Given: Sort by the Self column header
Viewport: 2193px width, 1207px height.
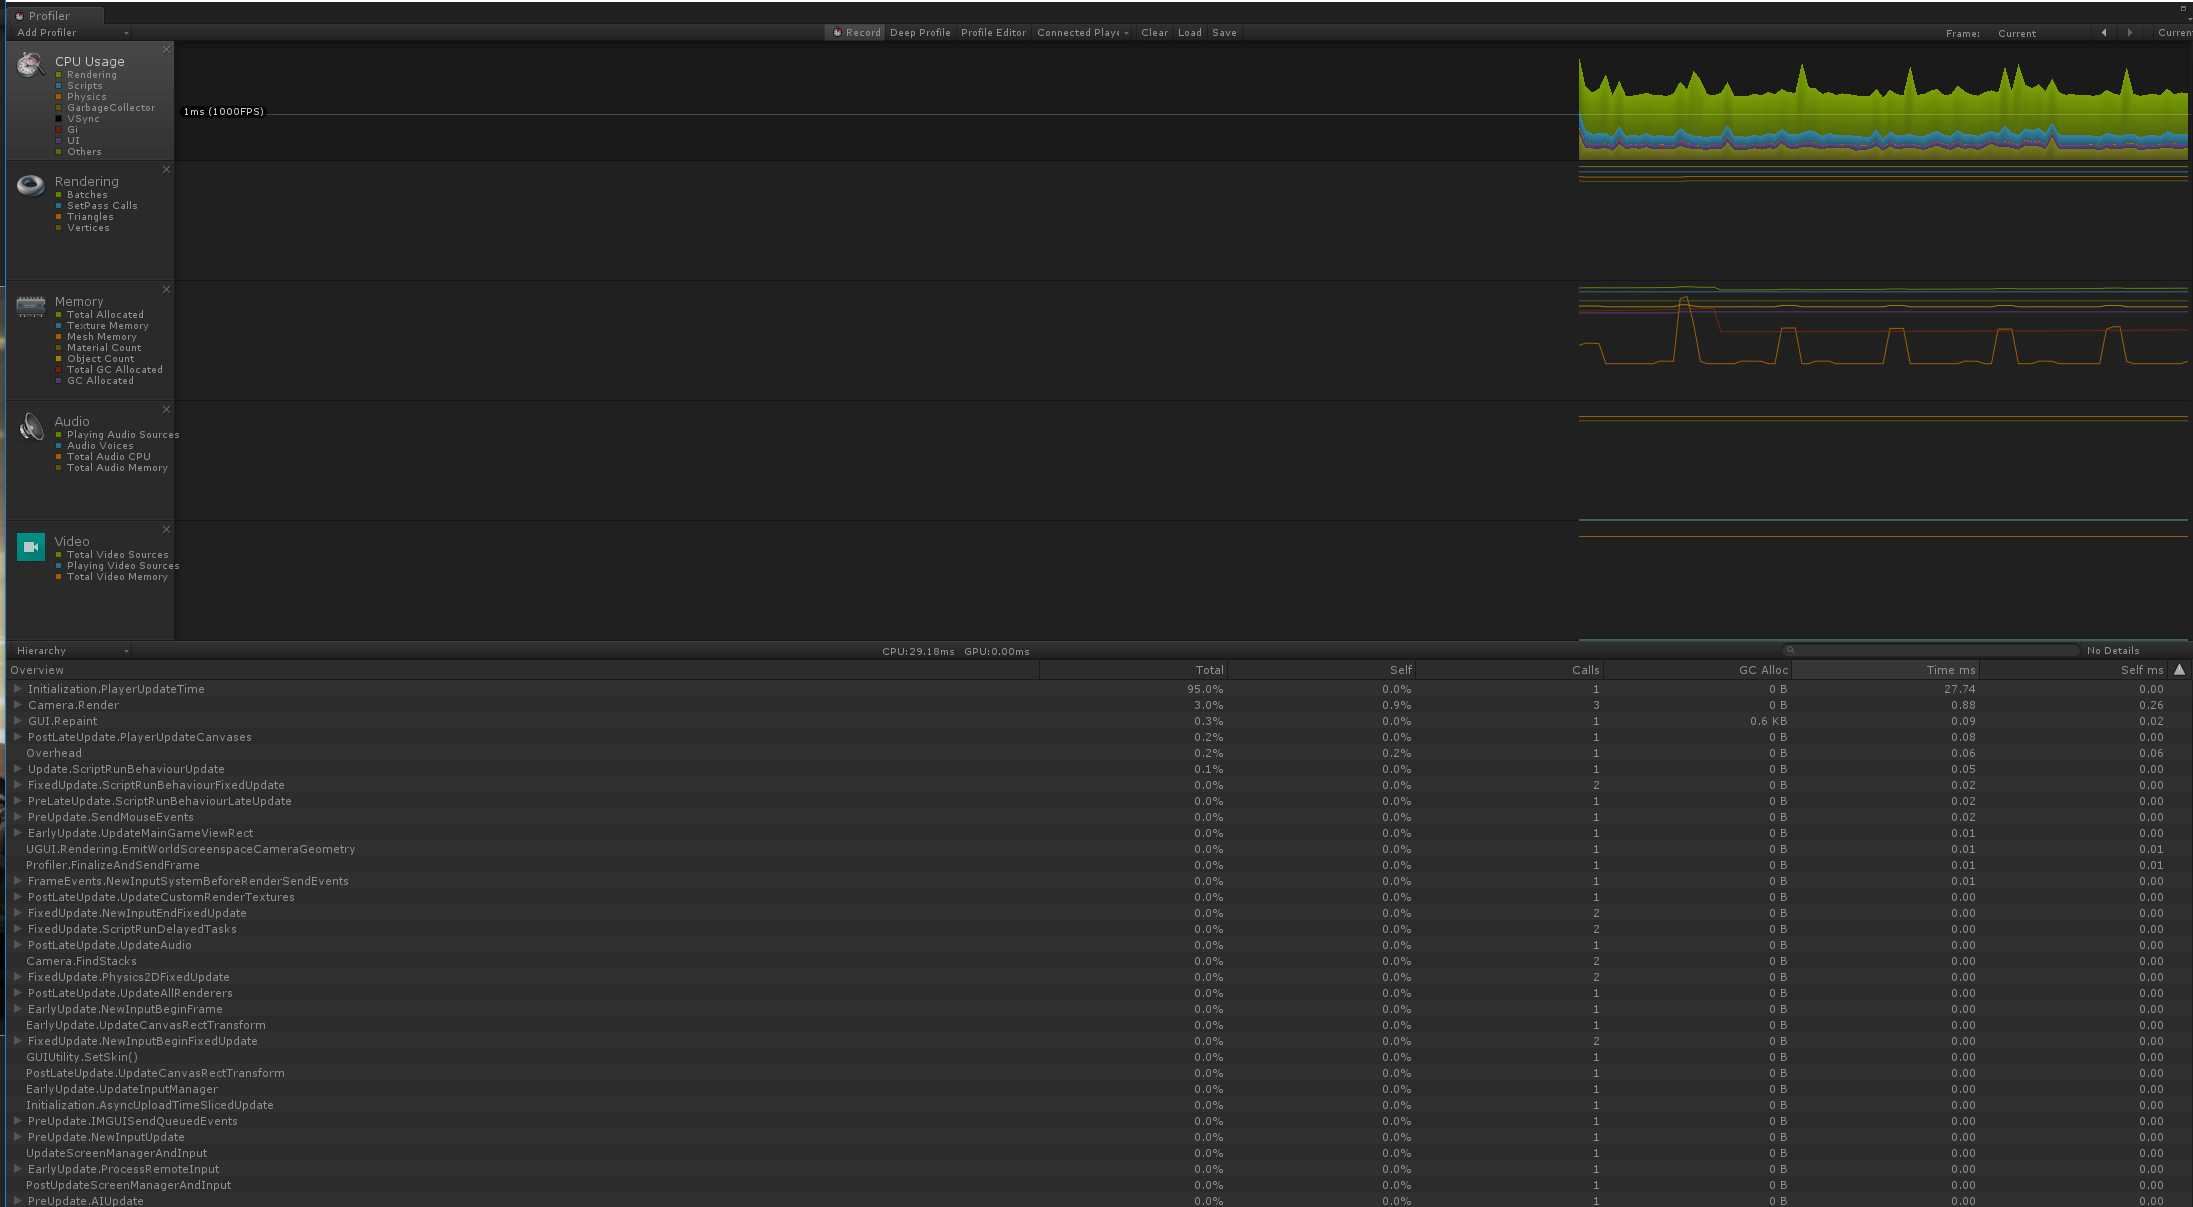Looking at the screenshot, I should (x=1321, y=670).
